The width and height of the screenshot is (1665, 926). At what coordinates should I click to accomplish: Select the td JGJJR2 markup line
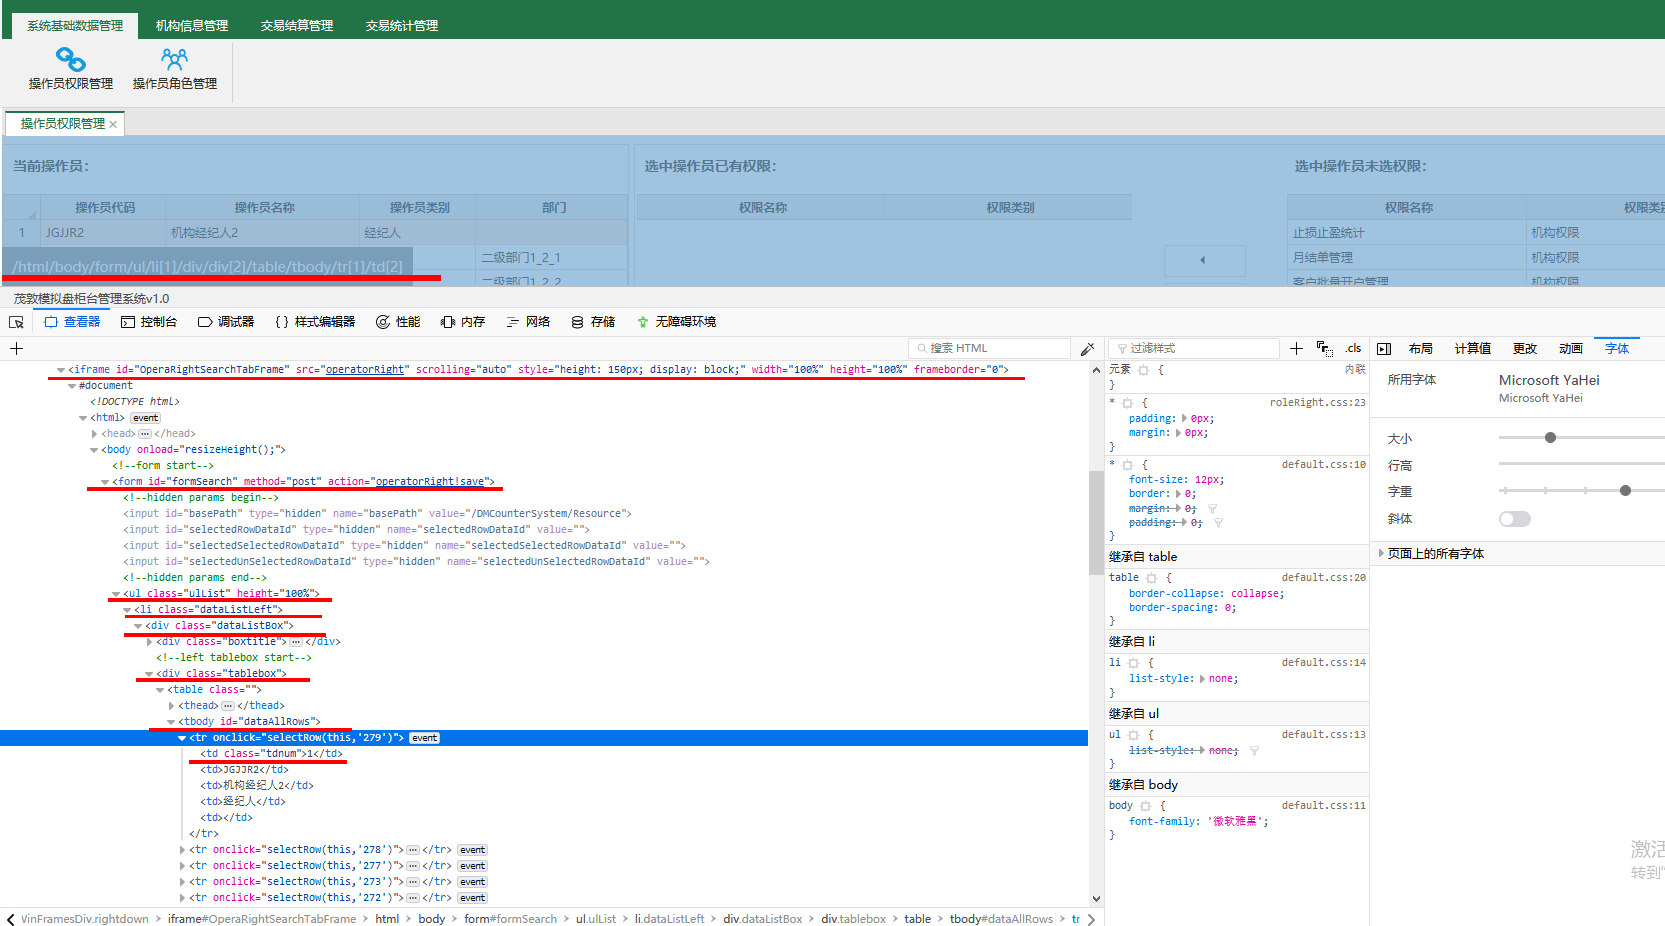click(x=245, y=770)
